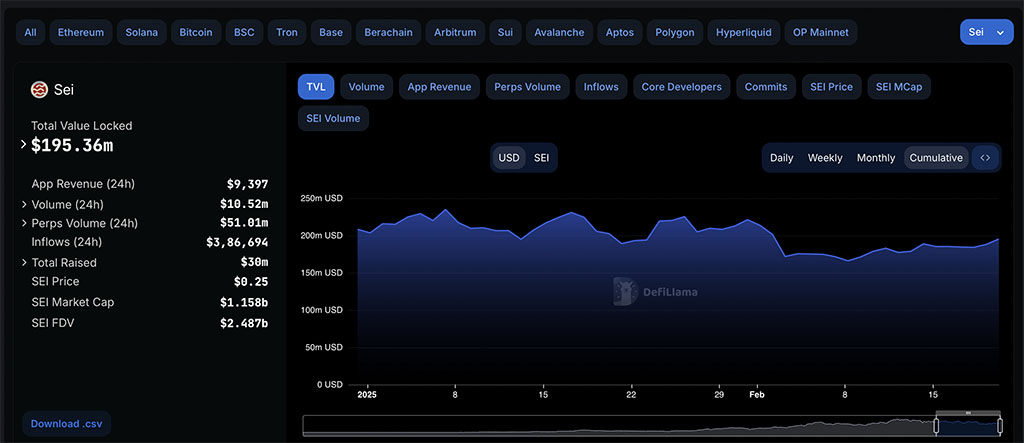The image size is (1024, 443).
Task: Filter chains by Ethereum
Action: [81, 32]
